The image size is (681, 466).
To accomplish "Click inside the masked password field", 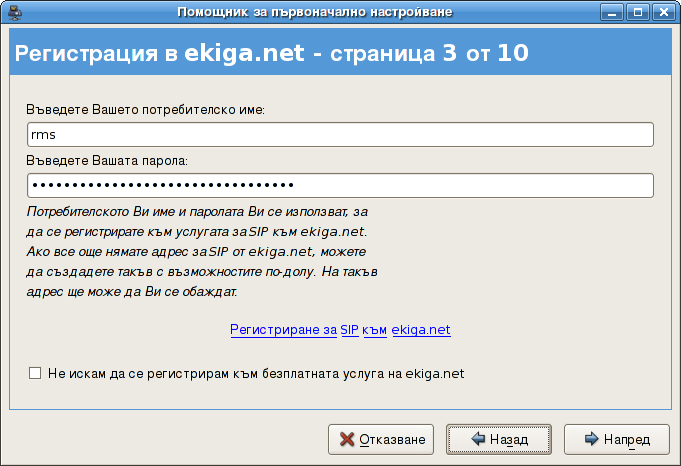I will coord(340,186).
